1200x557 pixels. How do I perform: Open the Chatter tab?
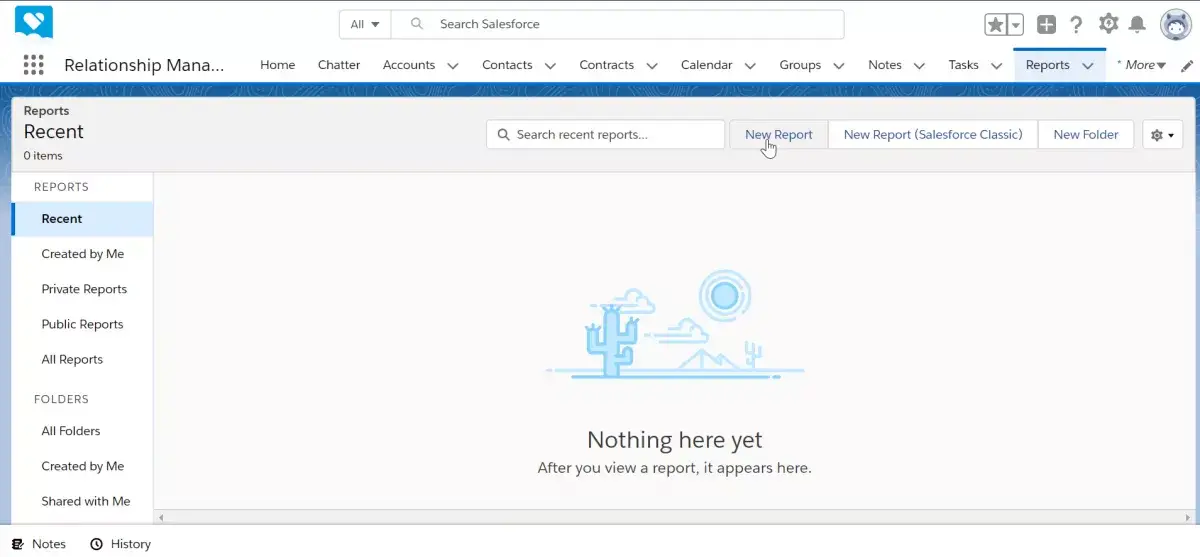click(339, 65)
